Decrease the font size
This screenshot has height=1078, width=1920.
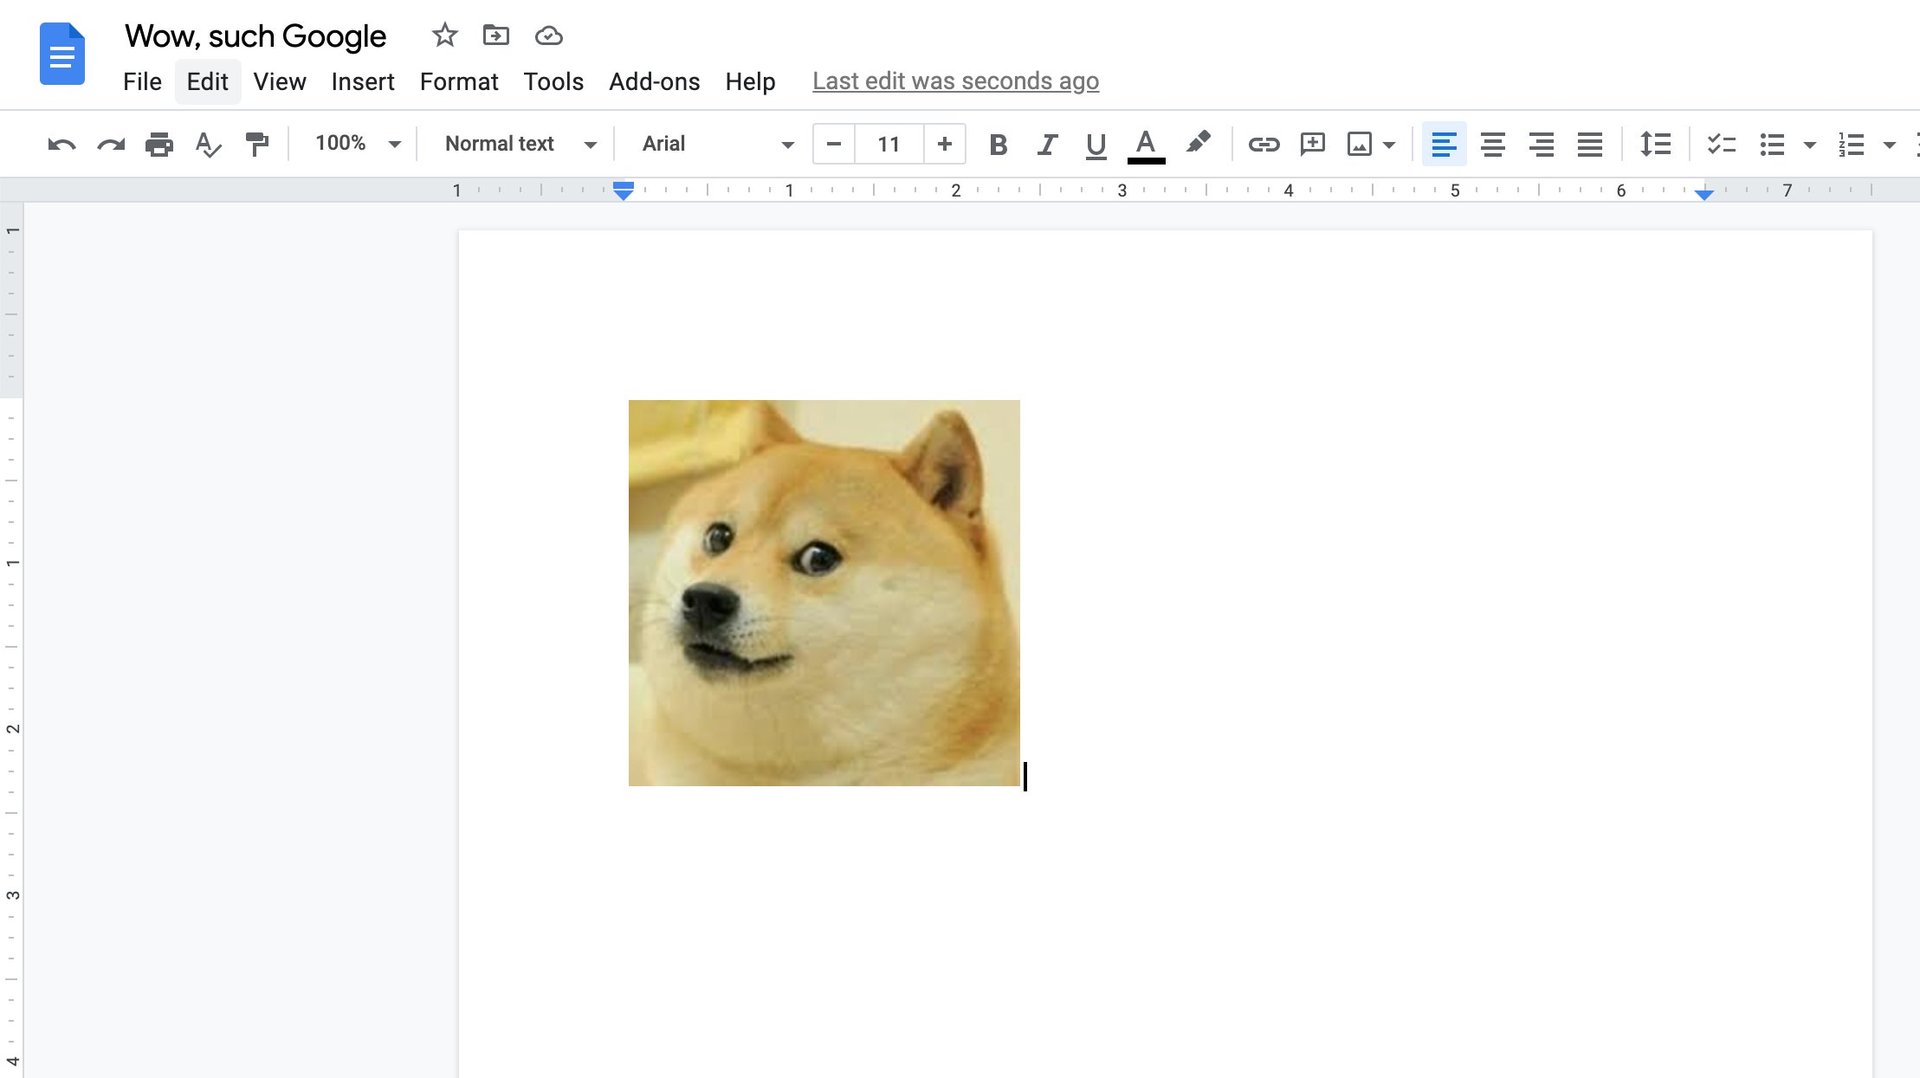[834, 144]
